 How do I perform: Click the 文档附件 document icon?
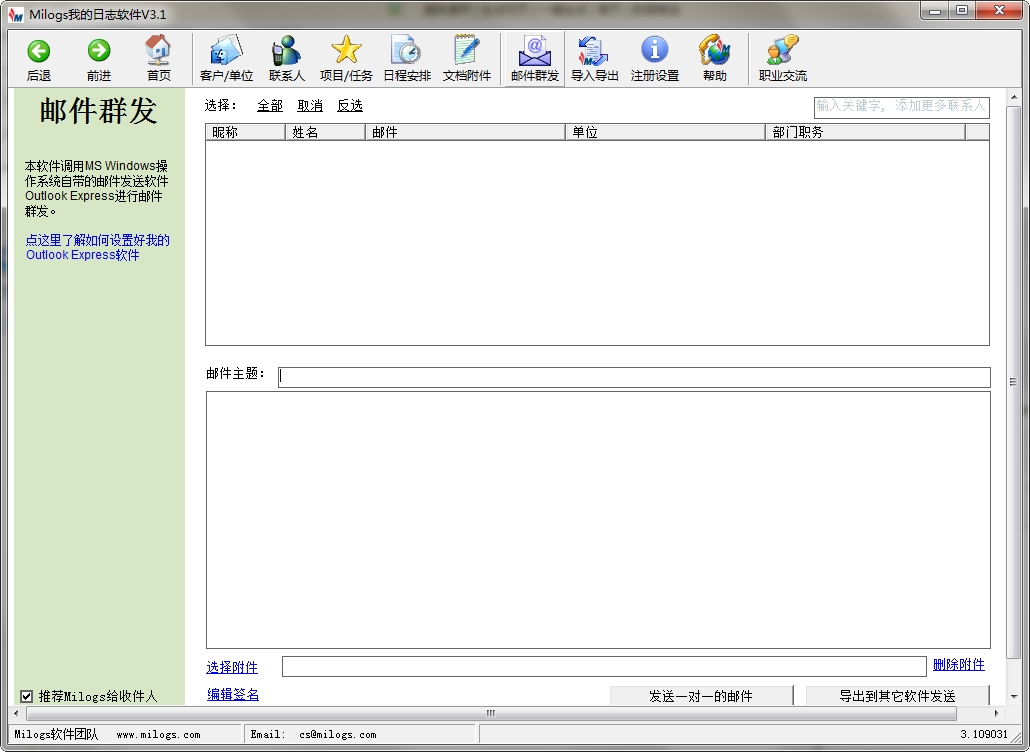pos(466,57)
